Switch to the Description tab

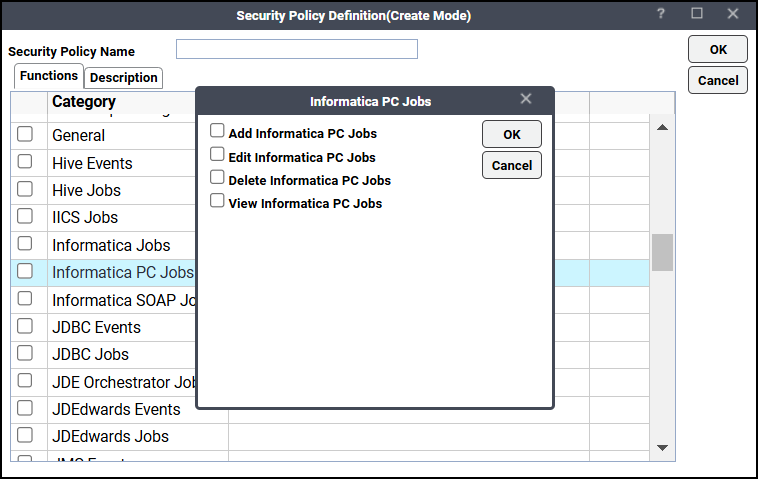[124, 78]
